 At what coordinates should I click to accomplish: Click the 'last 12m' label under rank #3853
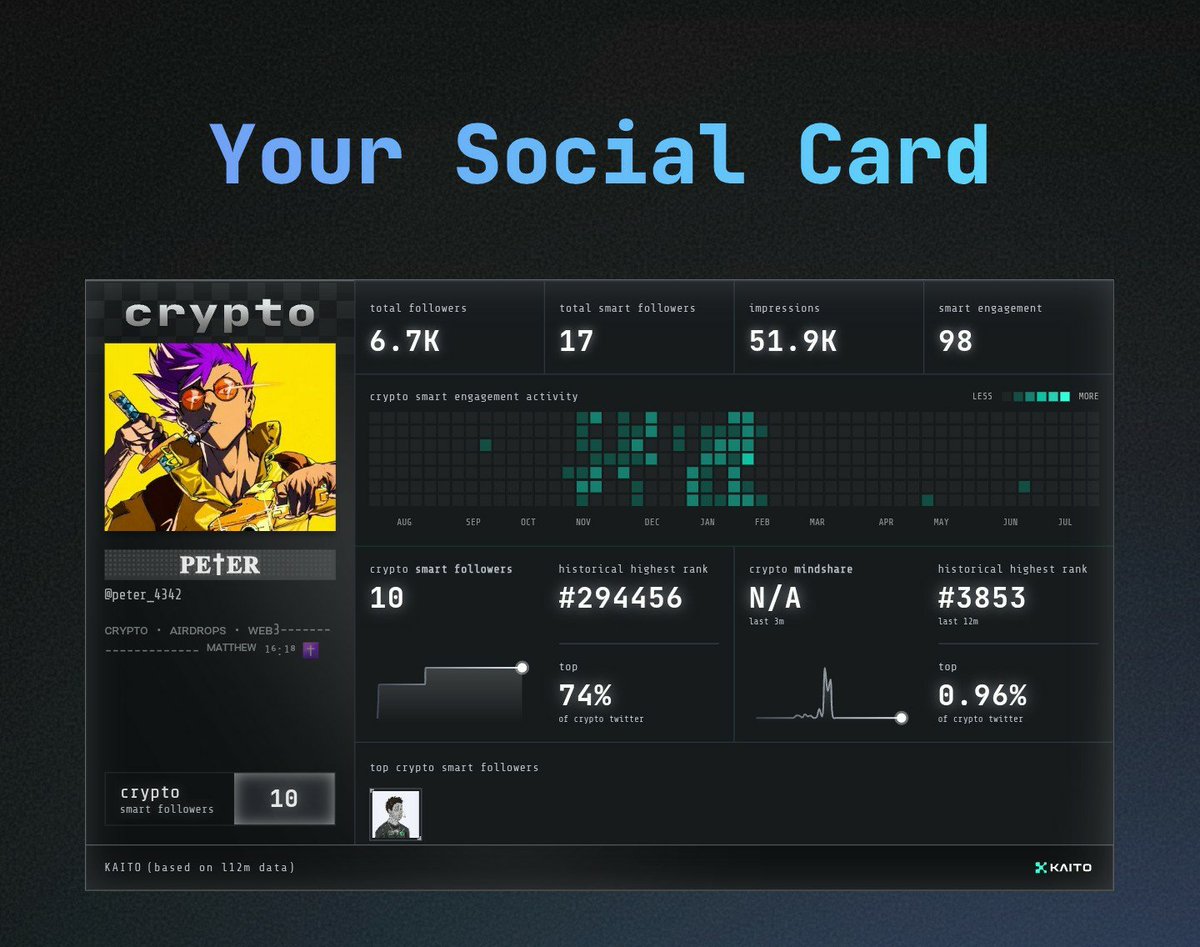958,622
